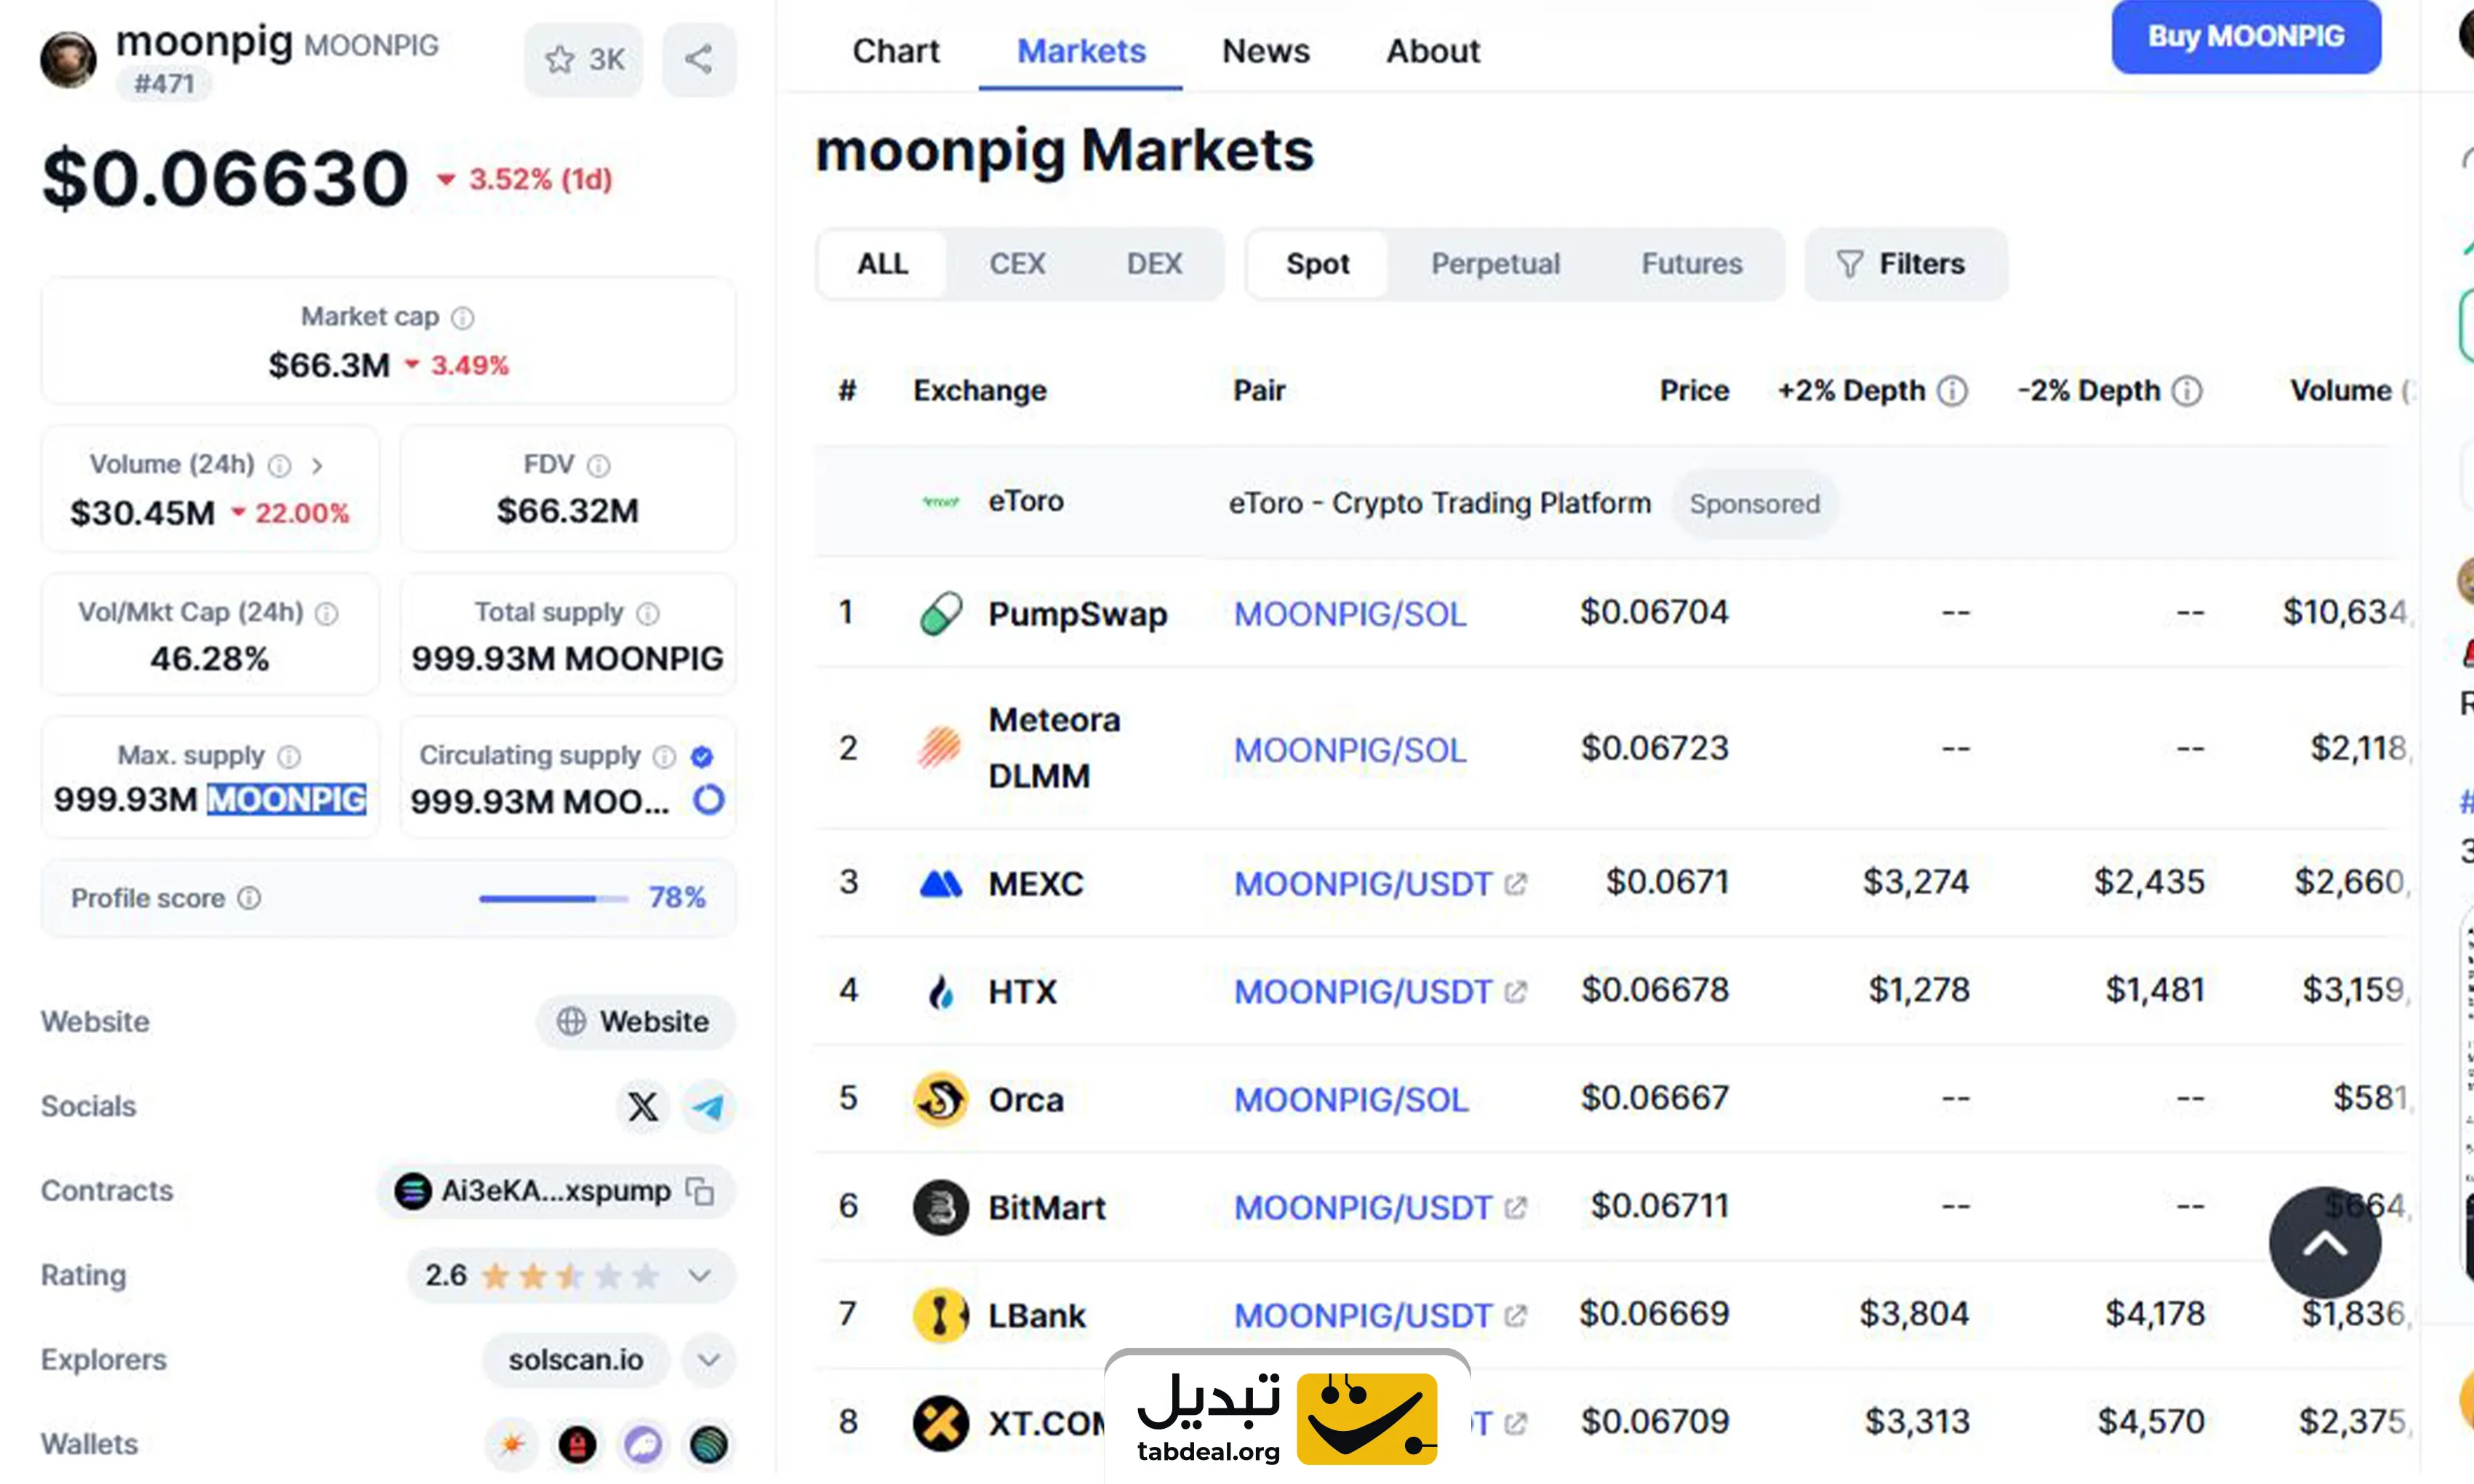The width and height of the screenshot is (2474, 1484).
Task: Open the Circulating supply info icon
Action: point(664,756)
